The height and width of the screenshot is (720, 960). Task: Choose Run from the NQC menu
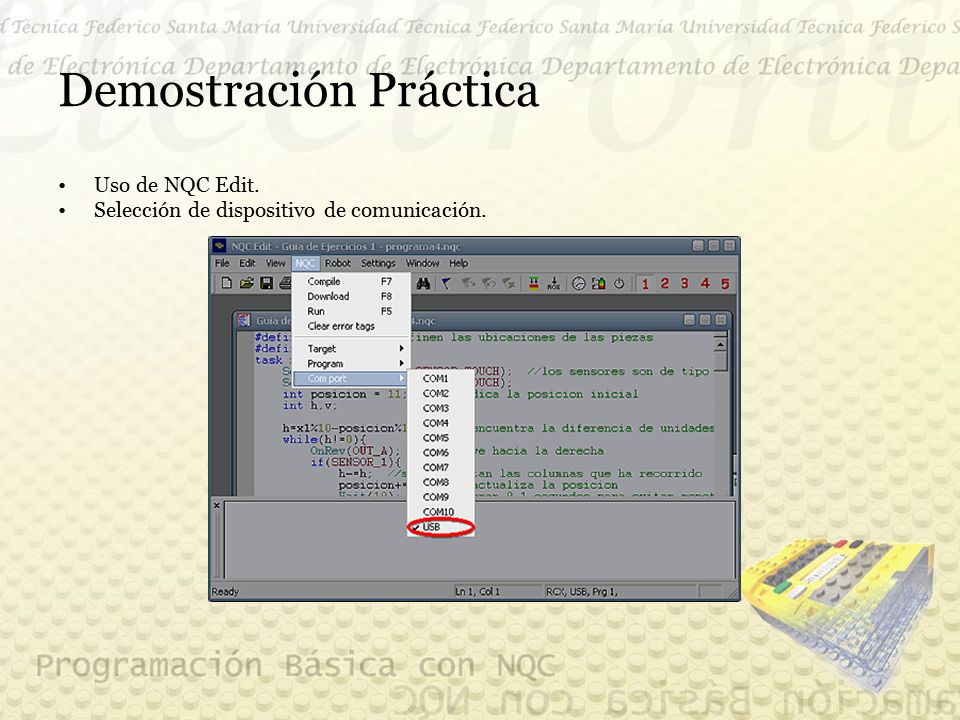(x=351, y=311)
